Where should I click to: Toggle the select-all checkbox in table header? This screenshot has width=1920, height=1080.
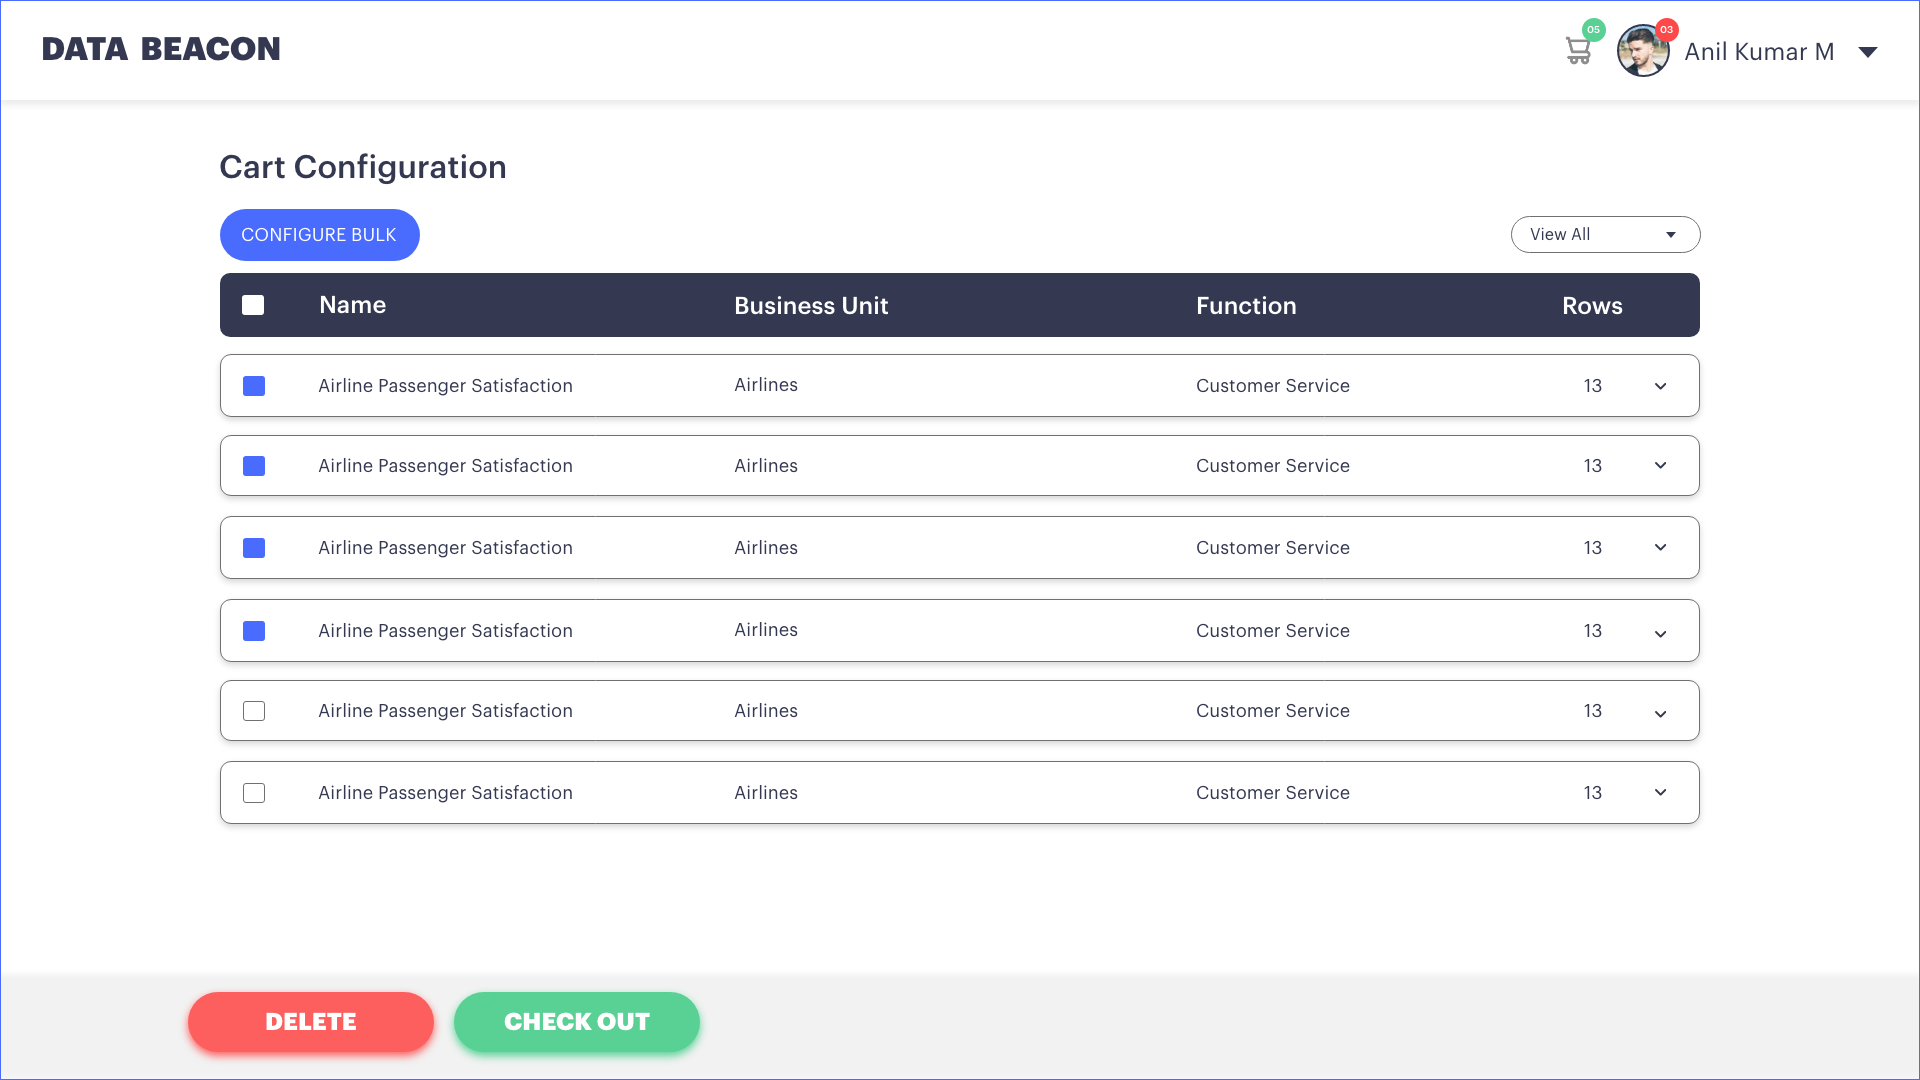(253, 305)
